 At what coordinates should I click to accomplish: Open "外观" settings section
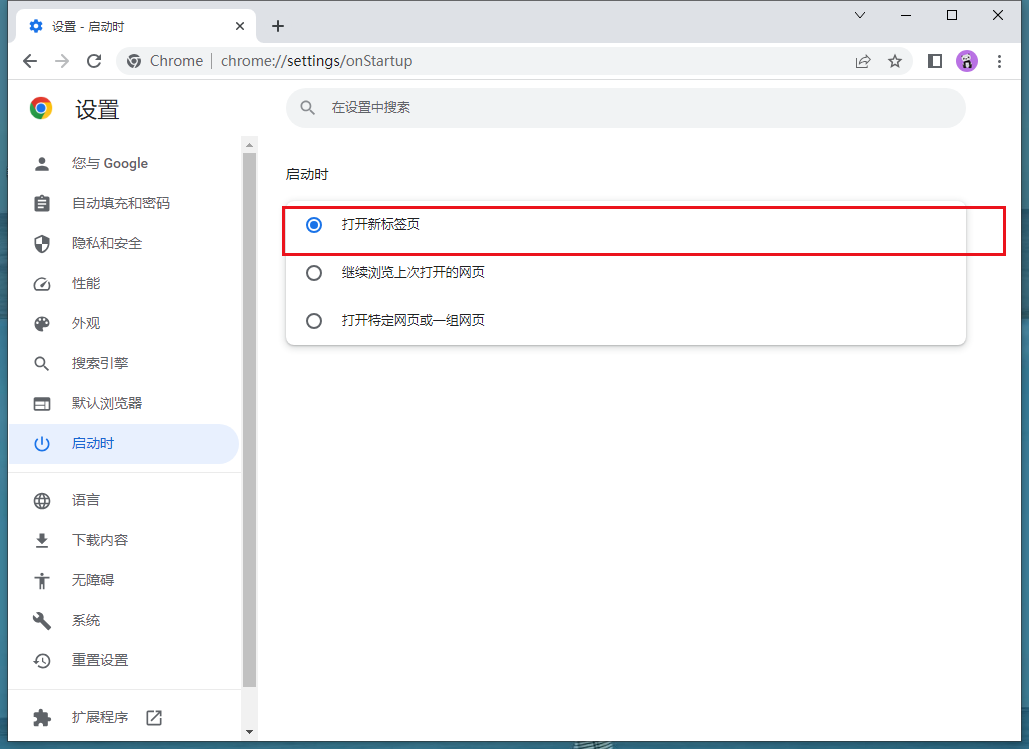[x=86, y=323]
